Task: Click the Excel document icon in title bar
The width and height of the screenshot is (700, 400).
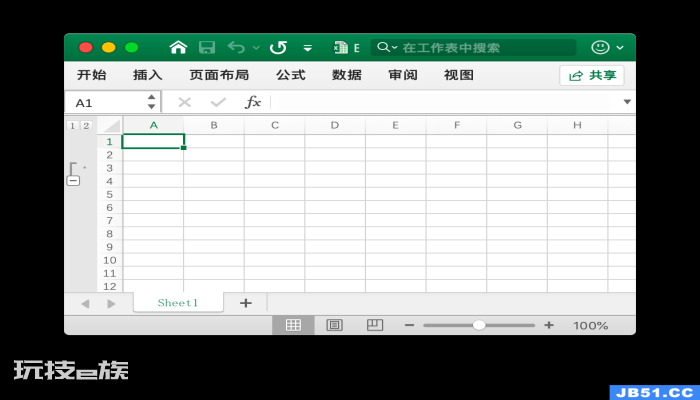Action: pyautogui.click(x=341, y=47)
